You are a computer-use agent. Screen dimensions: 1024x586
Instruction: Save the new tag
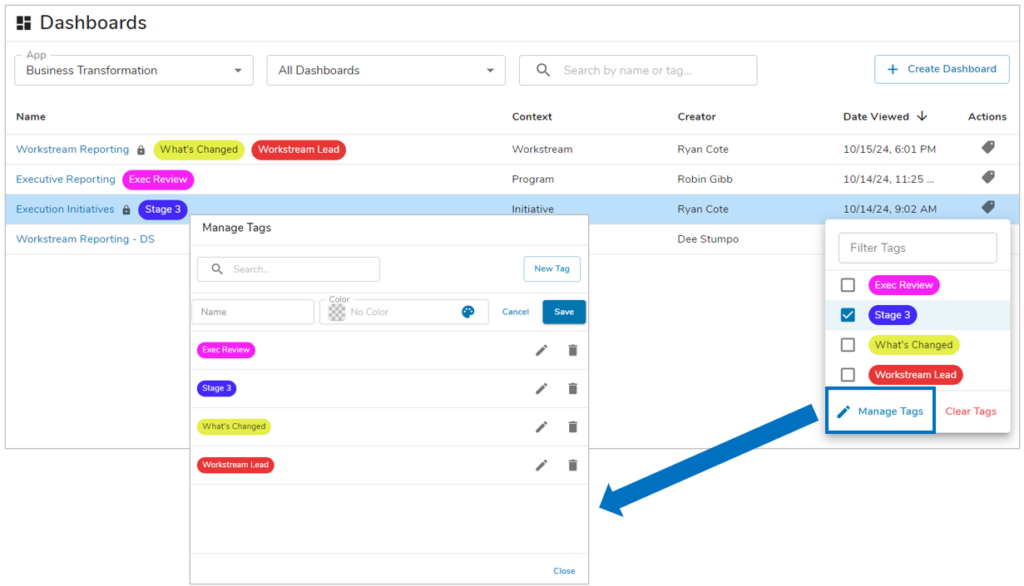[x=564, y=312]
